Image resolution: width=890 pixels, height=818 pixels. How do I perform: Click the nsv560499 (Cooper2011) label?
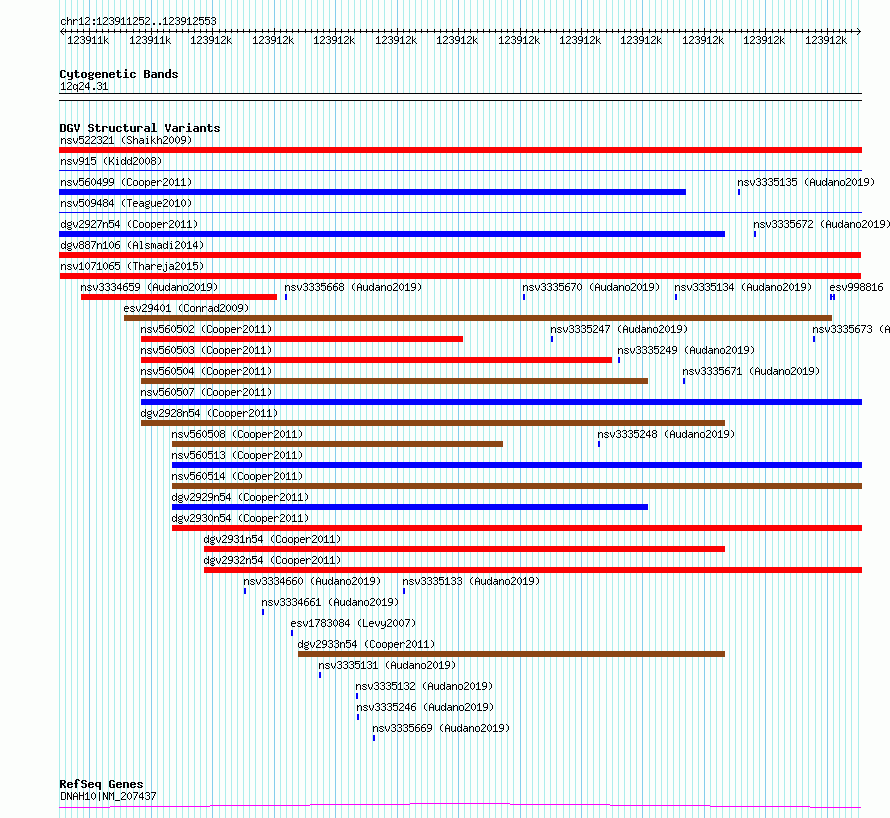point(126,182)
